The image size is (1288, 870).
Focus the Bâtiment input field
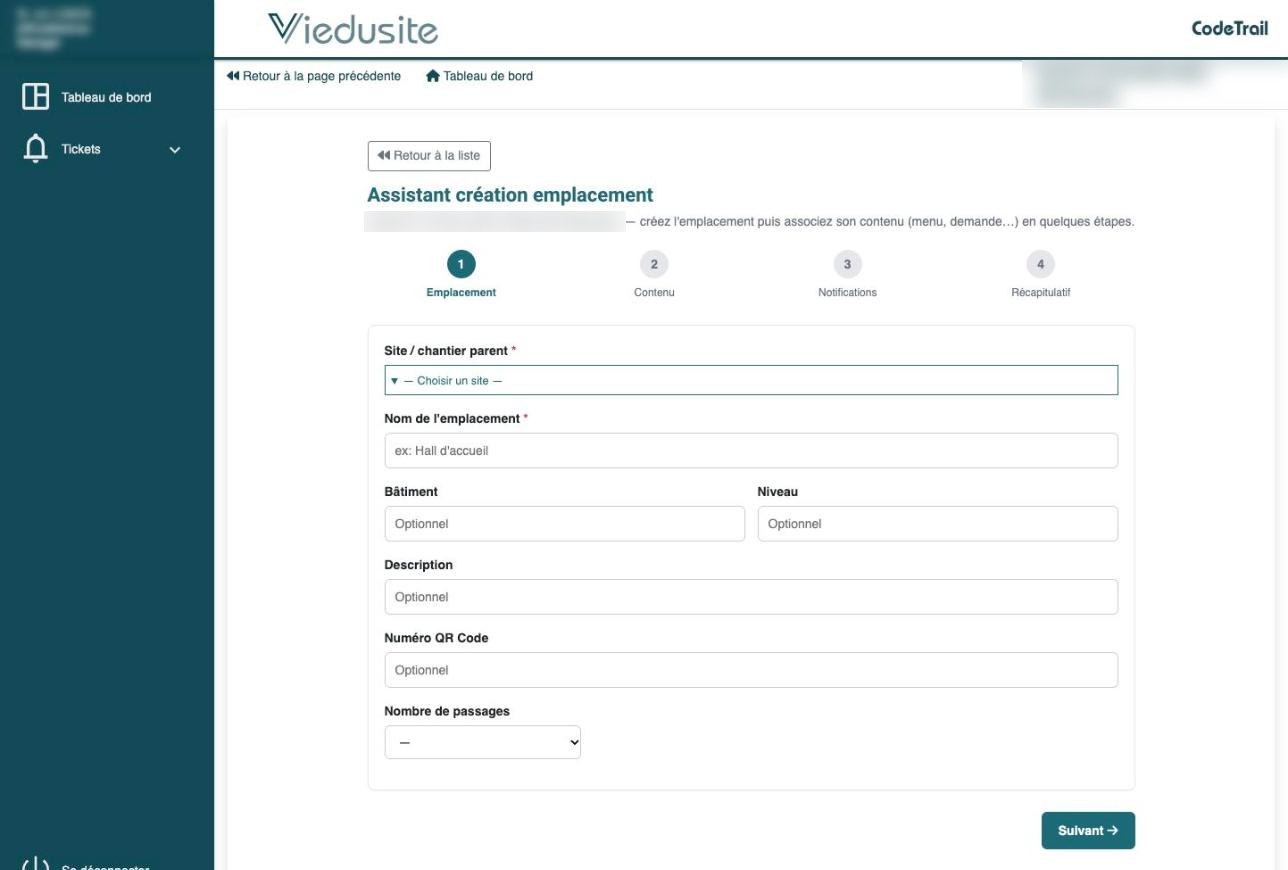(565, 524)
